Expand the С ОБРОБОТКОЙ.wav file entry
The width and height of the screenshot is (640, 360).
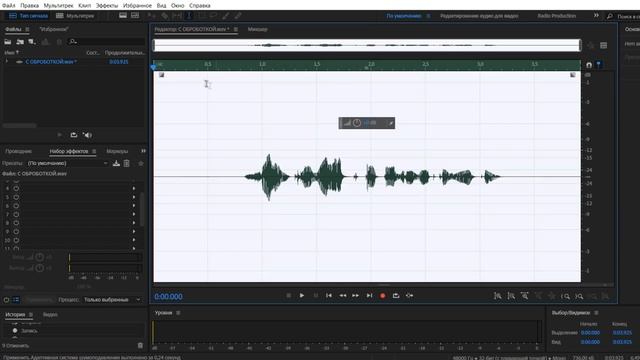pyautogui.click(x=7, y=62)
